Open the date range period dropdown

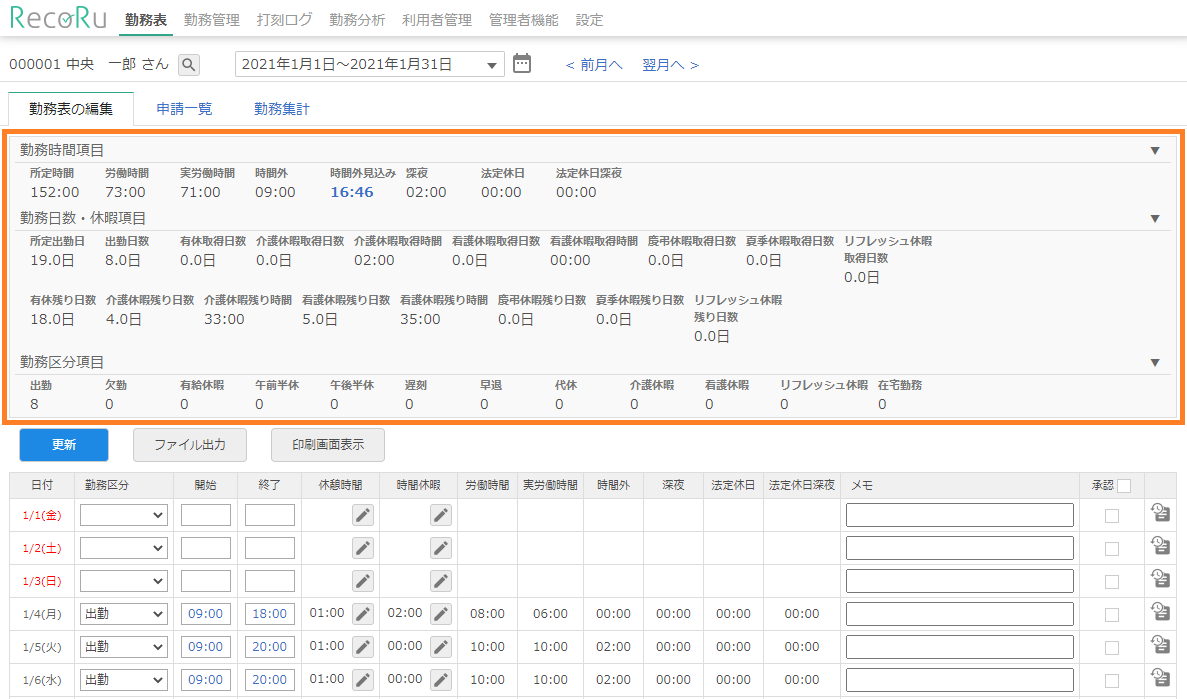[x=369, y=65]
